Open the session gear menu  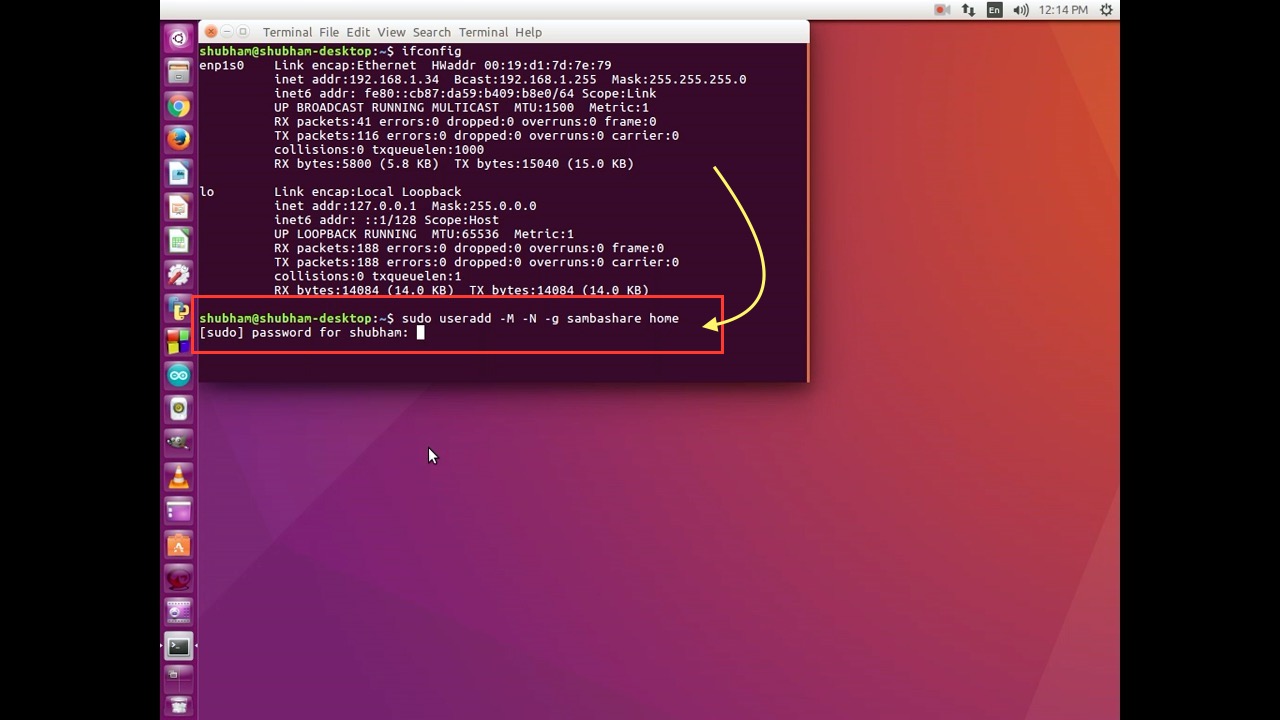point(1105,10)
